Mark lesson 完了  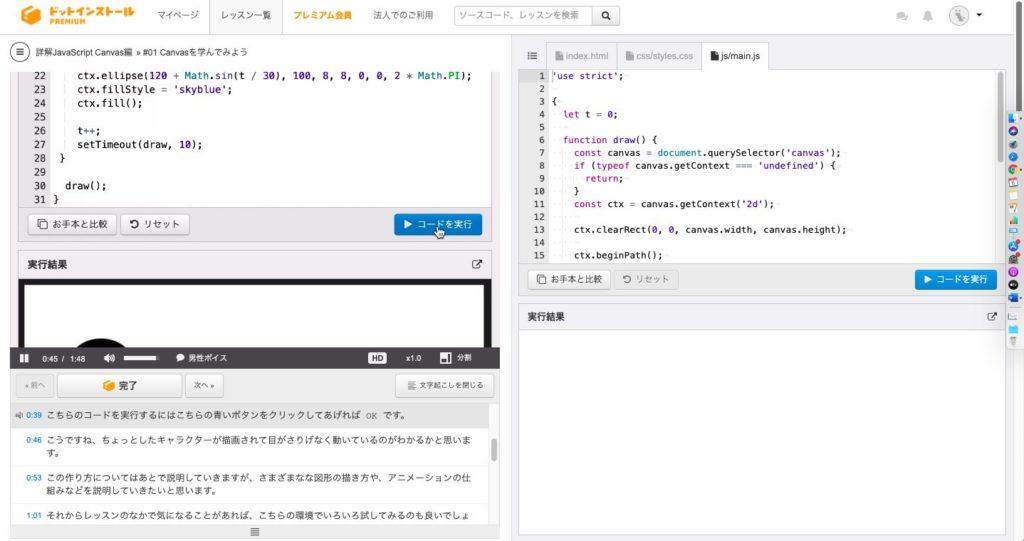120,385
